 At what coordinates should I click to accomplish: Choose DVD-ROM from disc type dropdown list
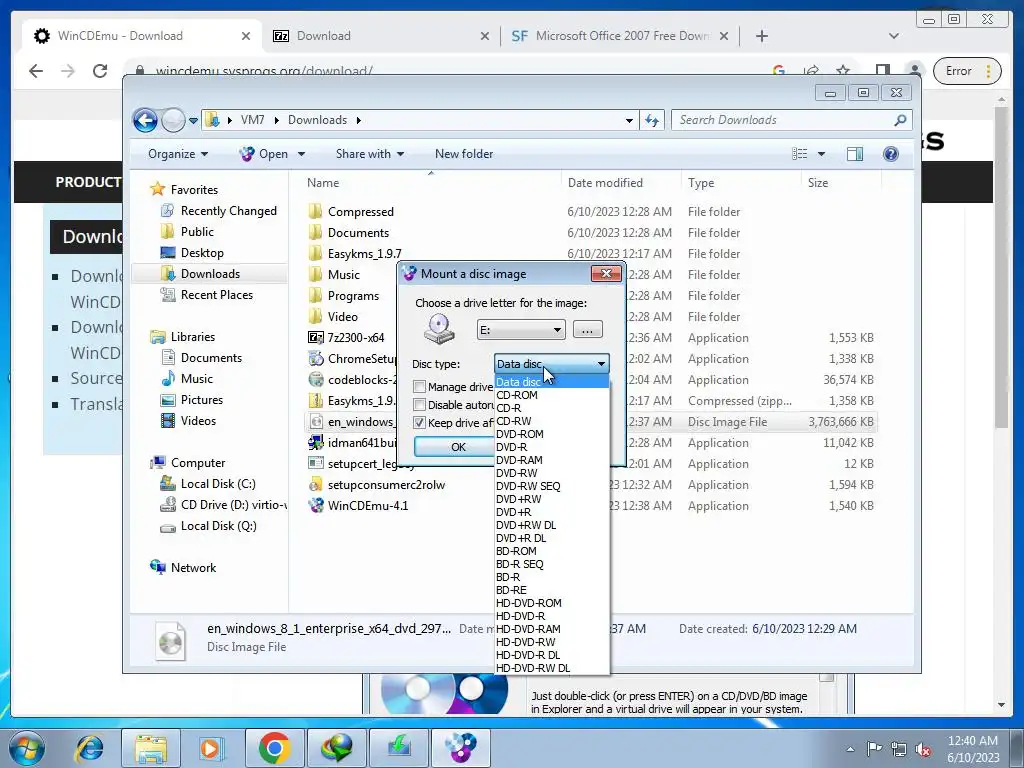tap(519, 434)
